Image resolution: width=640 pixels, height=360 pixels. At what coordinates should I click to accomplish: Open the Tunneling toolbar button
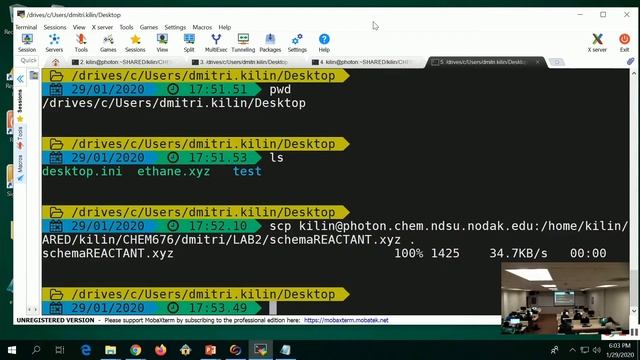click(x=243, y=43)
